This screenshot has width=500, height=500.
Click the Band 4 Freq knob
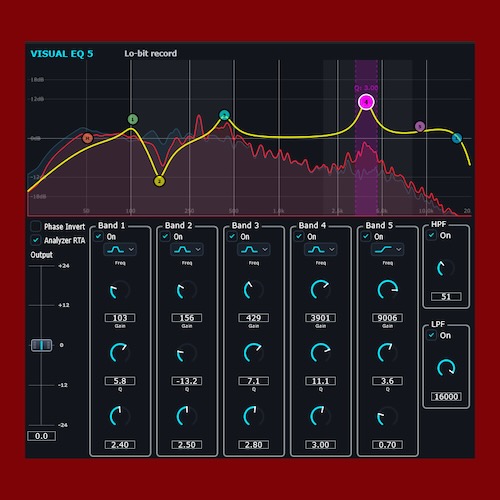click(x=321, y=290)
